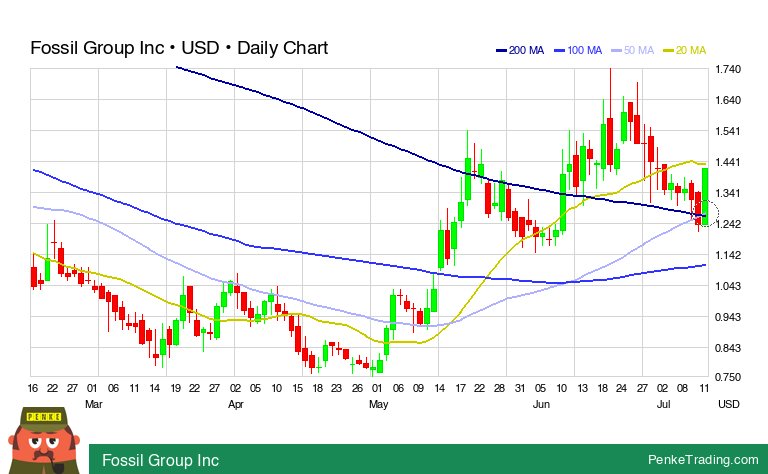768x474 pixels.
Task: Click the chart title Fossil Group Inc
Action: coord(179,48)
